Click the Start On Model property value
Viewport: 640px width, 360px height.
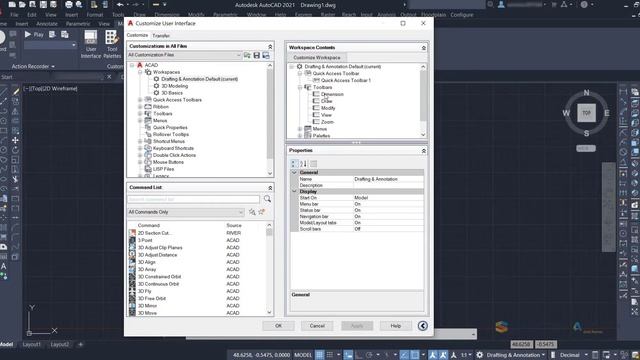(x=388, y=198)
